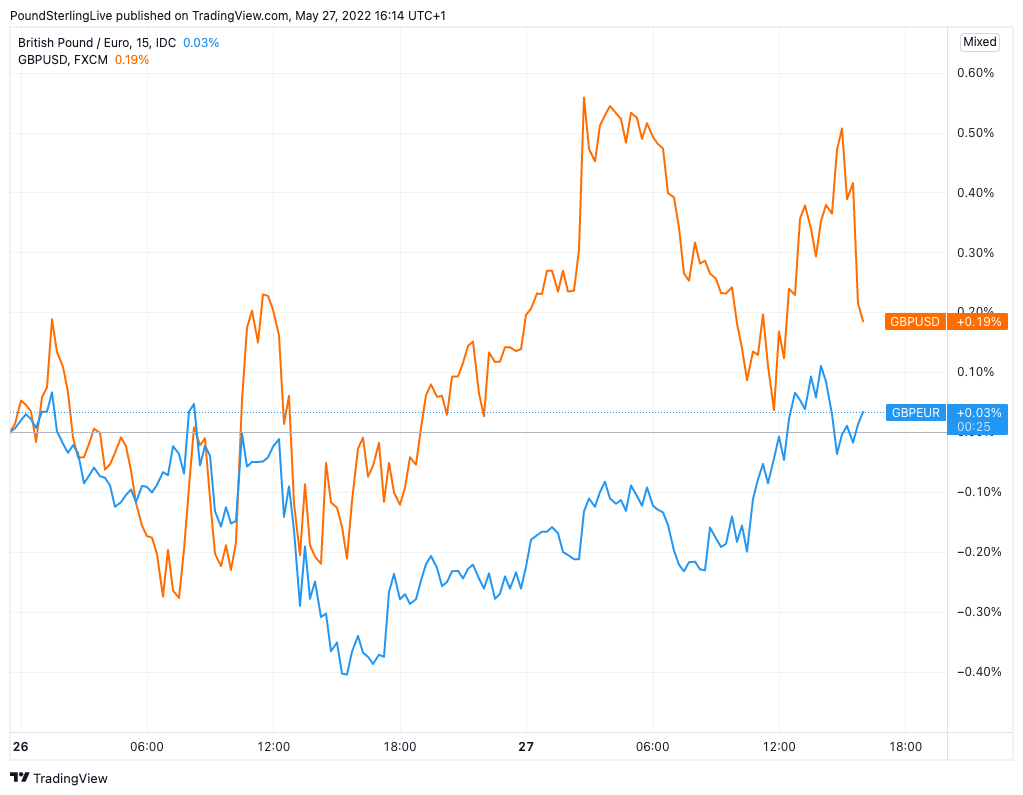The width and height of the screenshot is (1023, 795).
Task: Click the orange +0.19% price tag
Action: coord(977,322)
